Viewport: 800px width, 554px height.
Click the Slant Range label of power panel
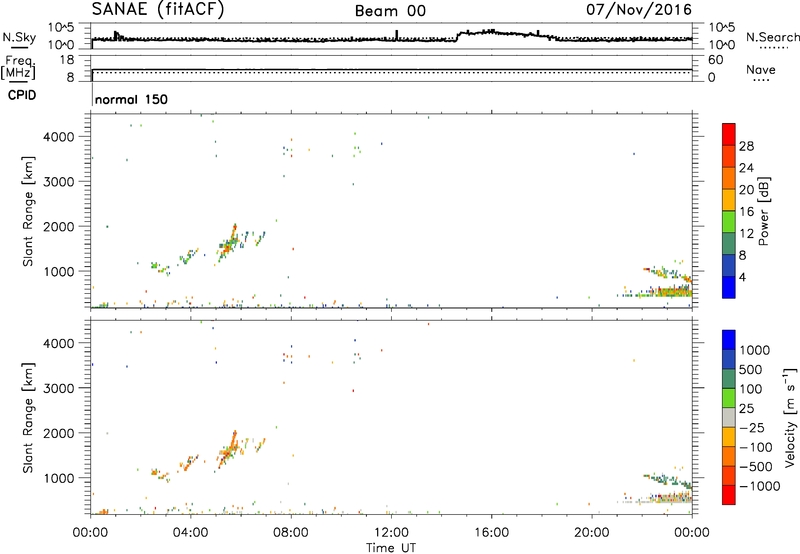click(x=28, y=211)
